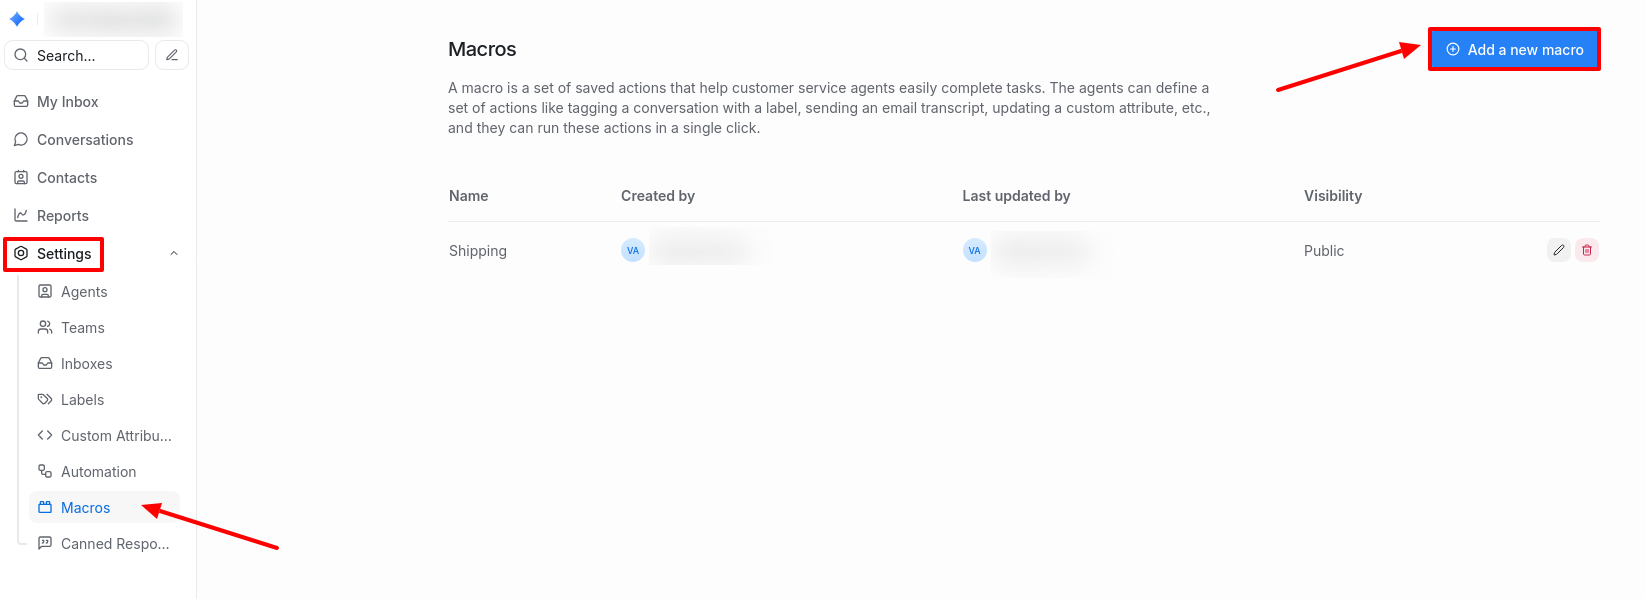Viewport: 1645px width, 599px height.
Task: Click the blue diamond app logo
Action: [17, 19]
